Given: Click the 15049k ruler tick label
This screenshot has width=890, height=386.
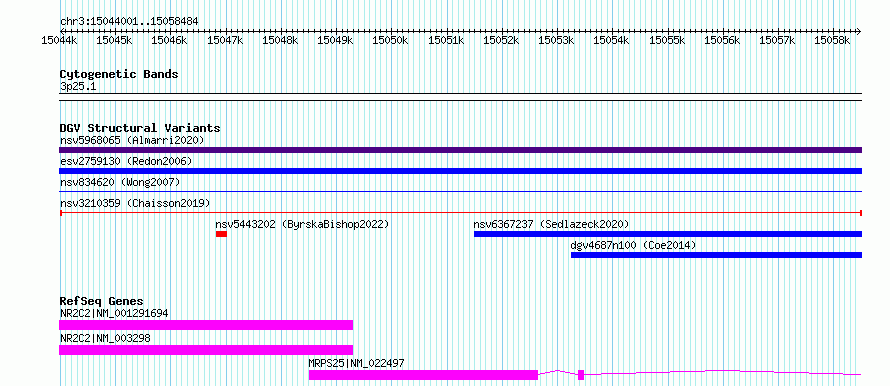Looking at the screenshot, I should (x=335, y=40).
